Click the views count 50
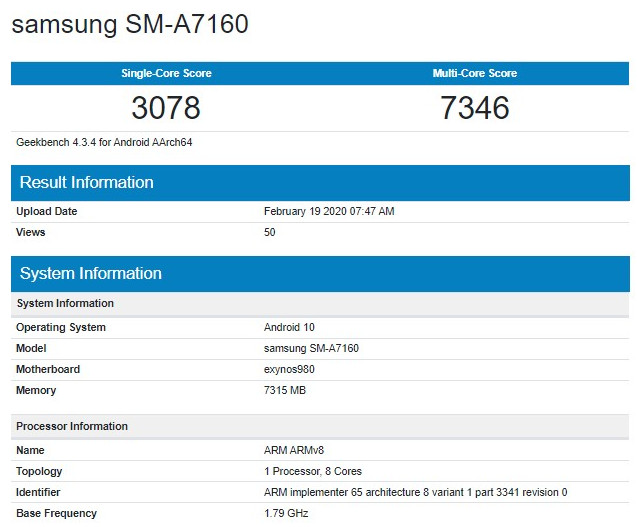 269,232
